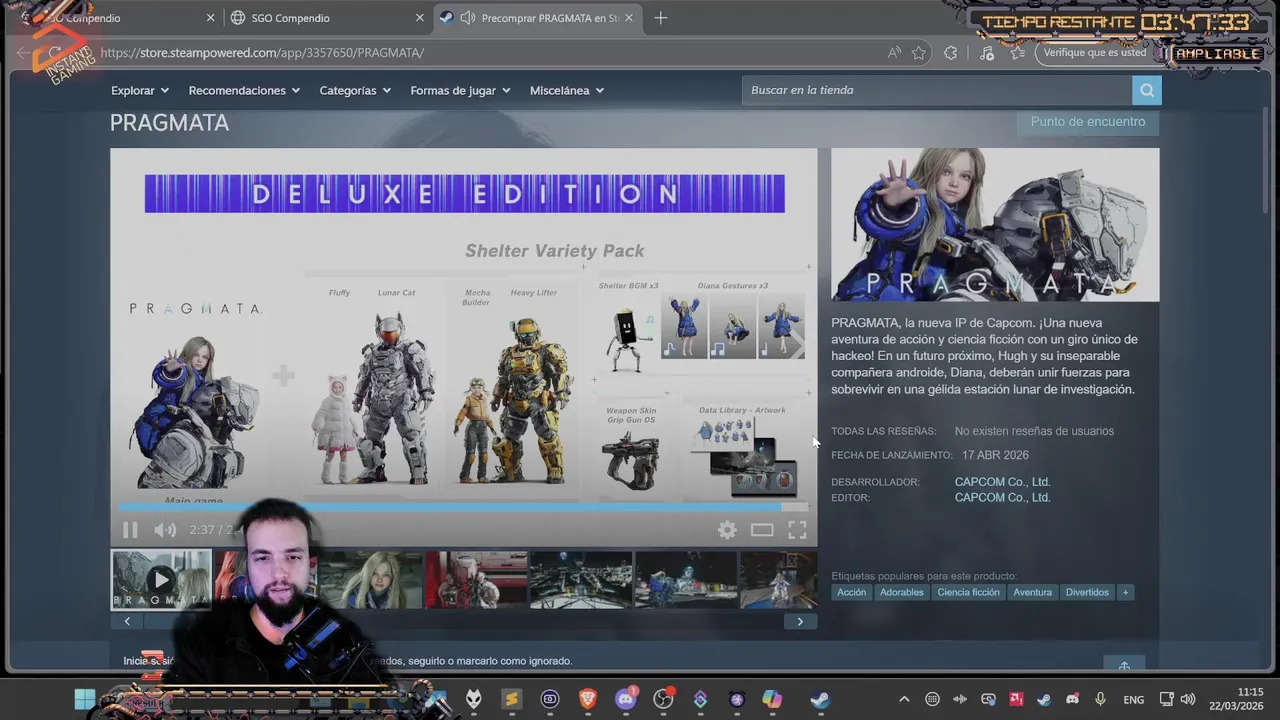1280x720 pixels.
Task: Pause the PRAGMATA trailer video
Action: [x=130, y=530]
